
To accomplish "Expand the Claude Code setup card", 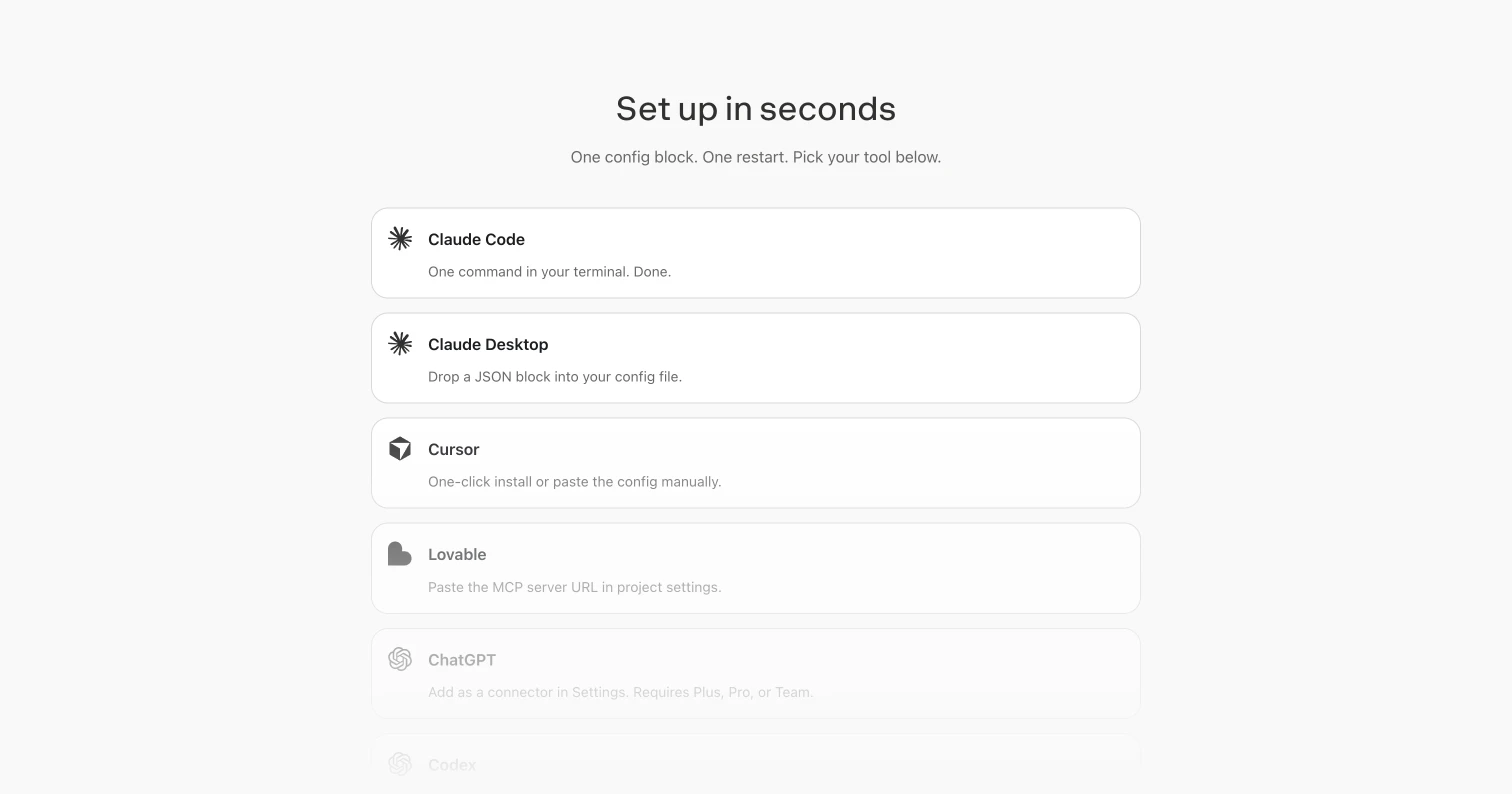I will tap(755, 252).
